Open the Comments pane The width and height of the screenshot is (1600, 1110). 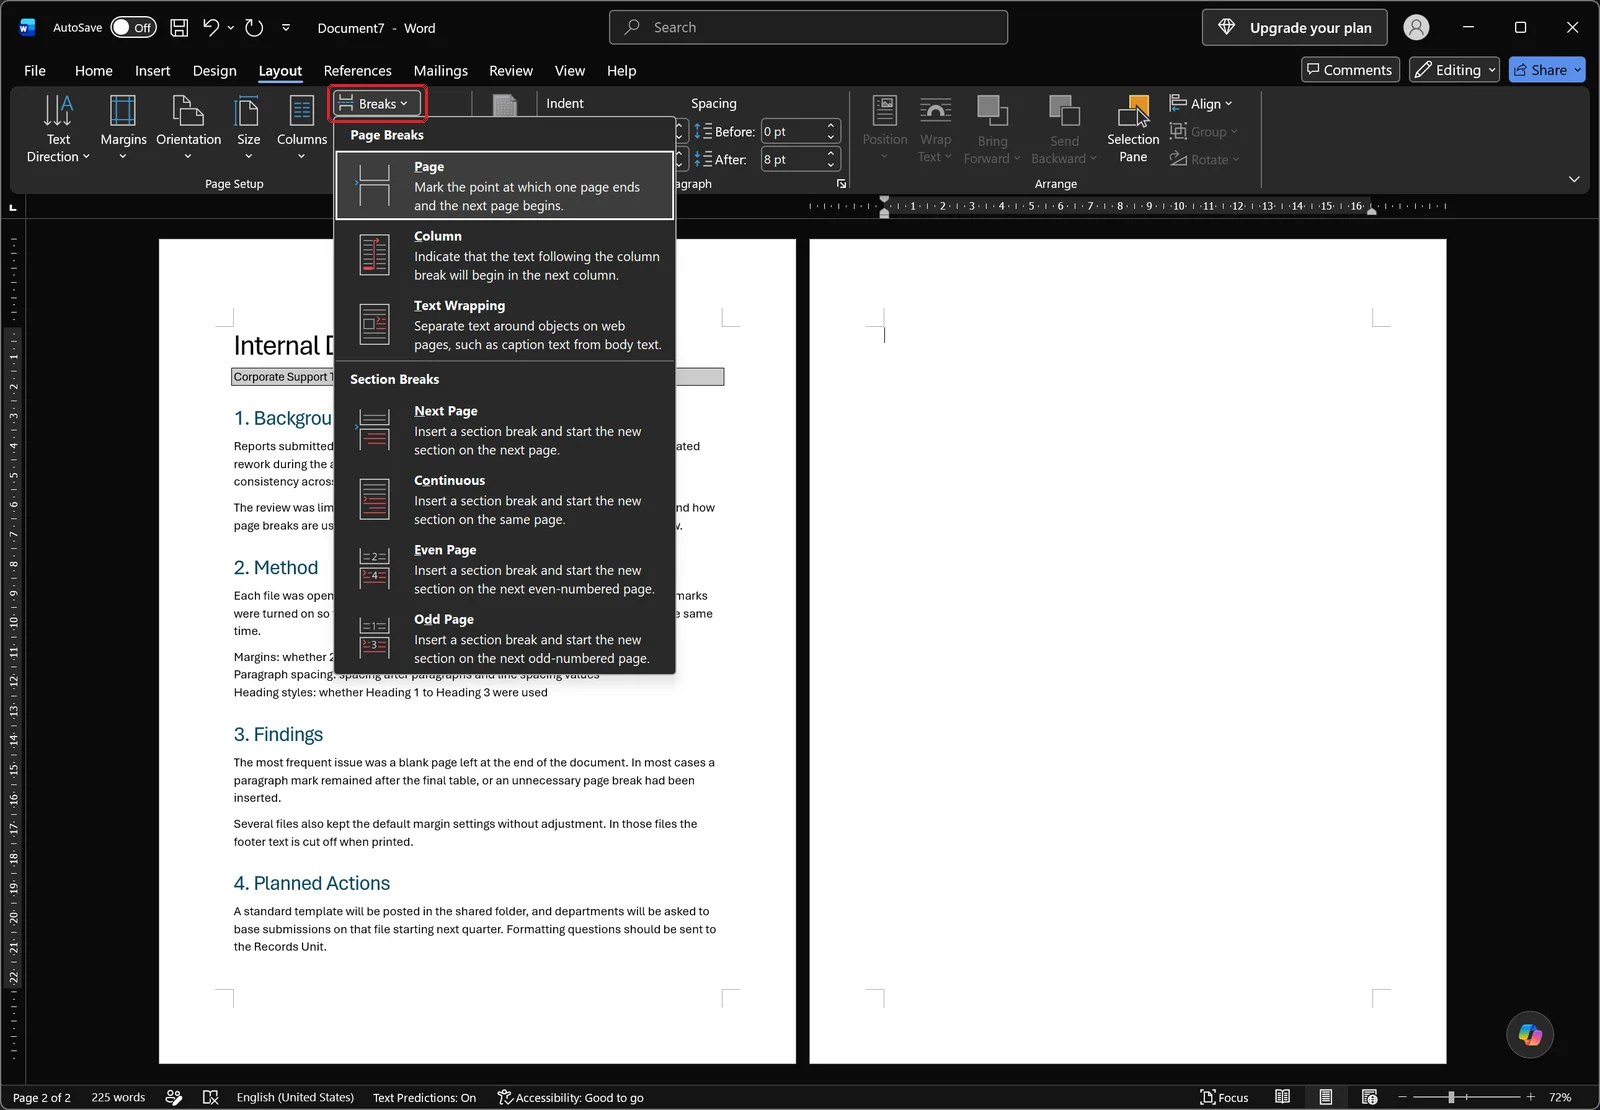click(1349, 69)
